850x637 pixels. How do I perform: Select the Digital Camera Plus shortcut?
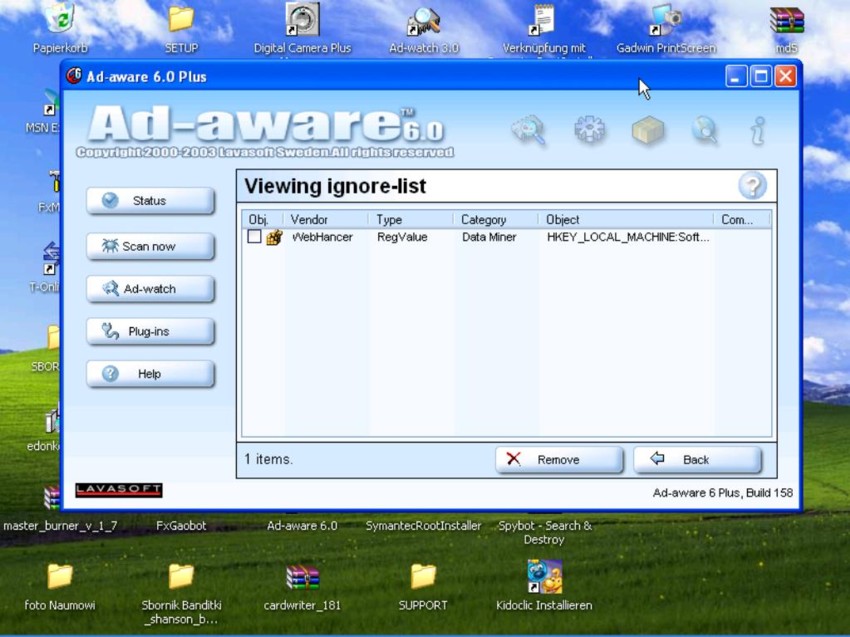pos(302,18)
